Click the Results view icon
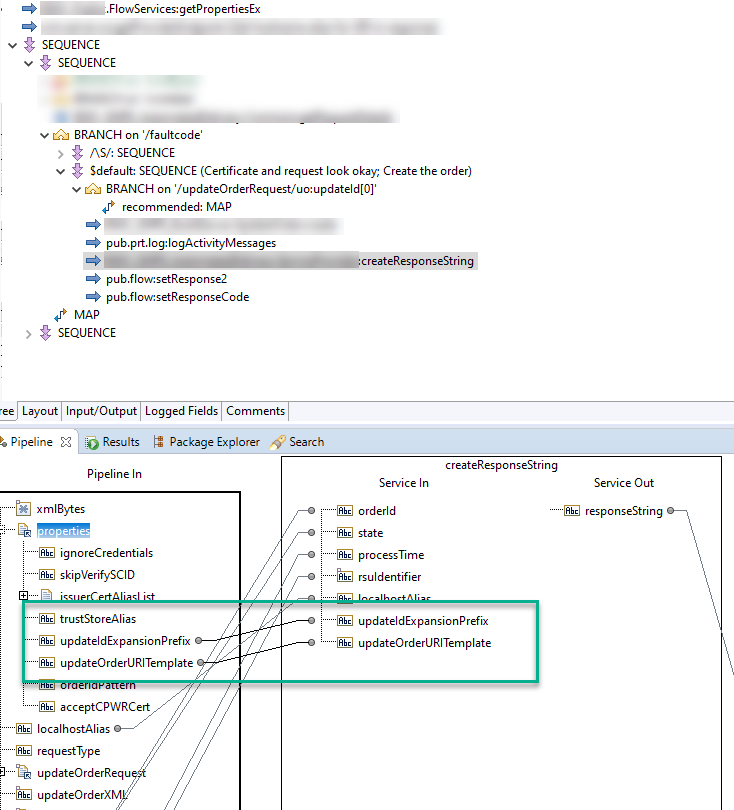Screen dimensions: 734x810 pyautogui.click(x=92, y=443)
